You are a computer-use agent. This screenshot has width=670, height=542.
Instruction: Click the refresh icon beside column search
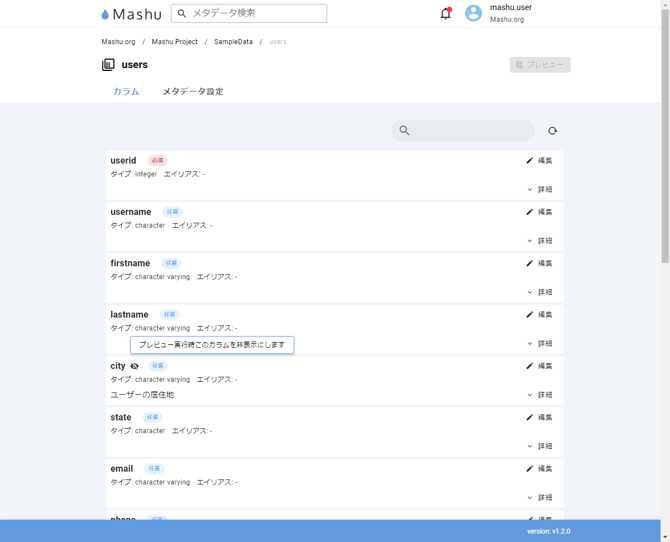pos(552,131)
